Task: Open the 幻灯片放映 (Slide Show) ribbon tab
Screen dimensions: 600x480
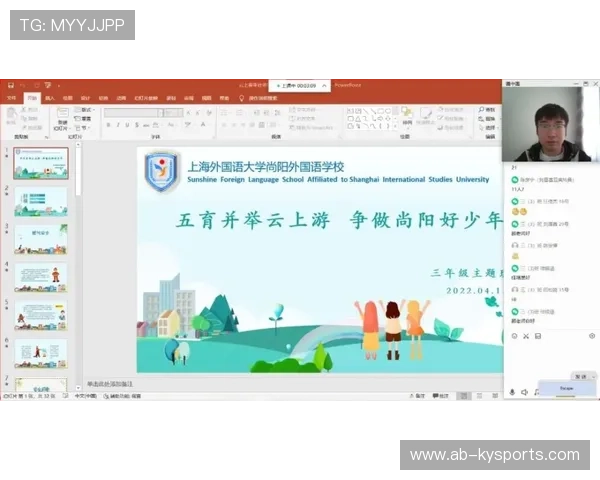Action: [146, 98]
